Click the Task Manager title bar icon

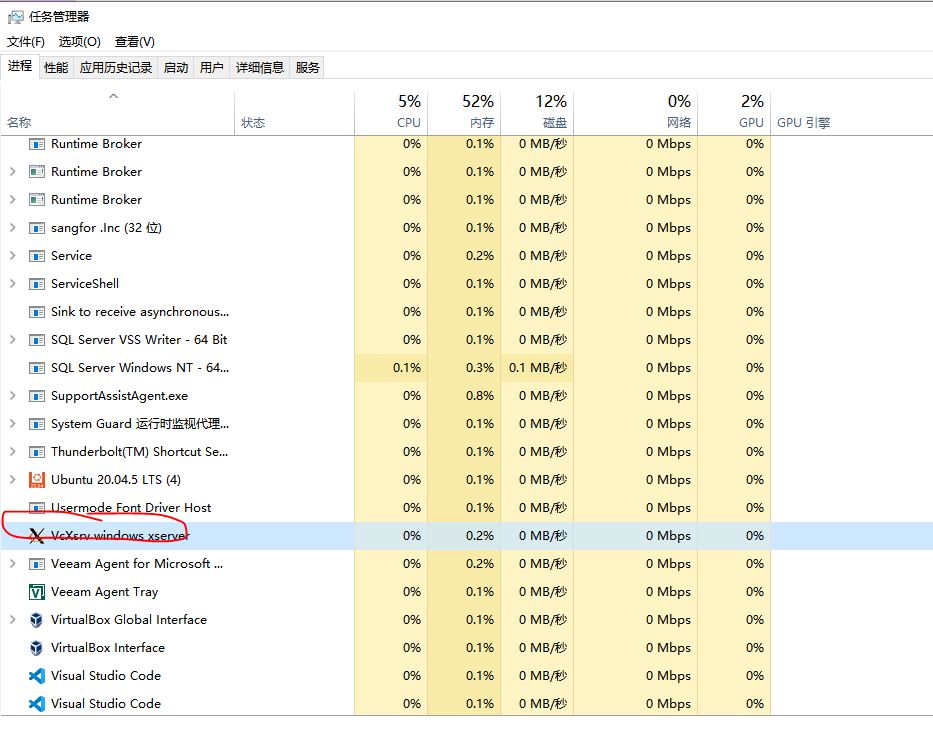click(x=15, y=17)
